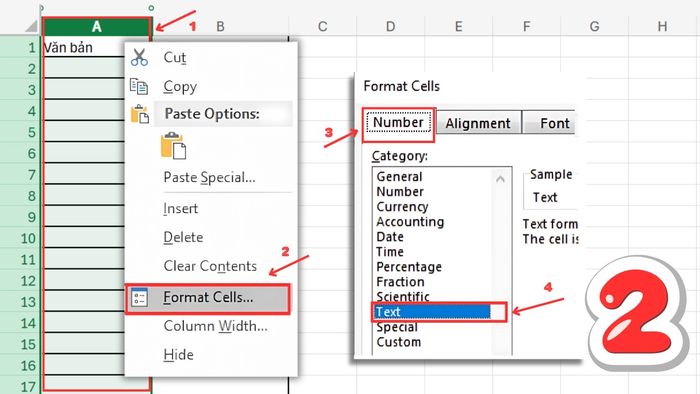This screenshot has width=700, height=394.
Task: Select Date in the Category list
Action: (x=390, y=237)
